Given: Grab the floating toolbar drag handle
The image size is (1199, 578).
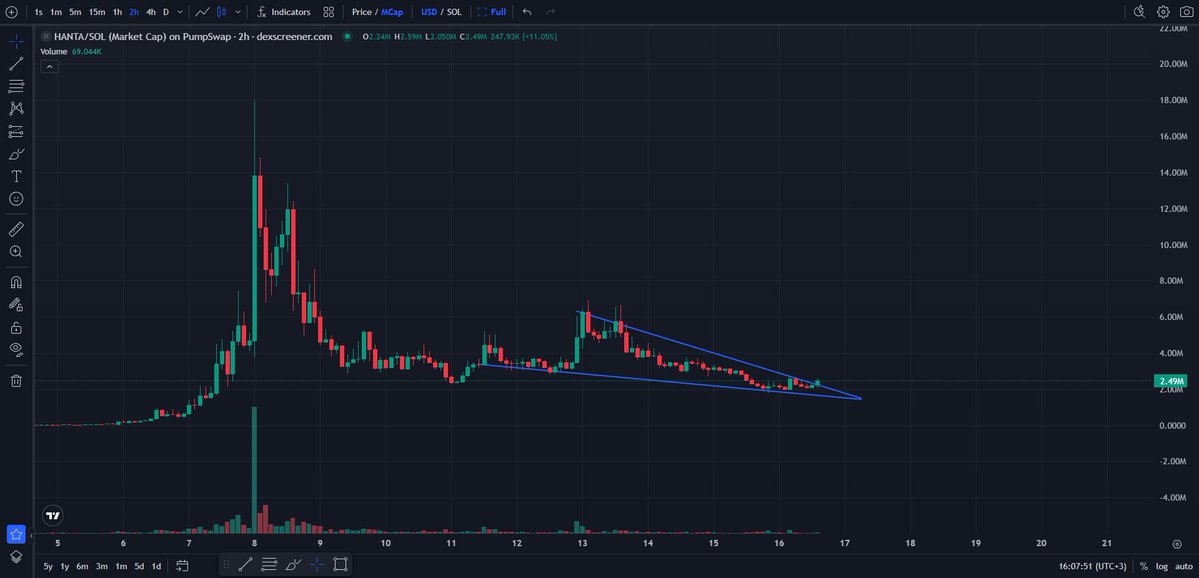Looking at the screenshot, I should pos(227,565).
